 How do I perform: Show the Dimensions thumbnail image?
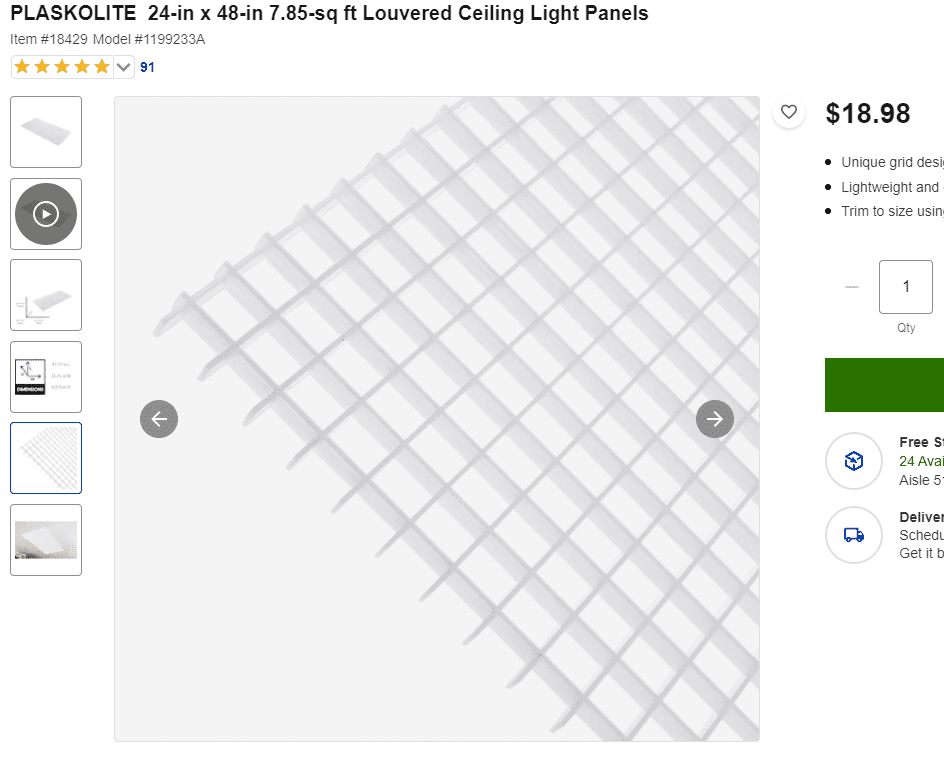tap(46, 377)
